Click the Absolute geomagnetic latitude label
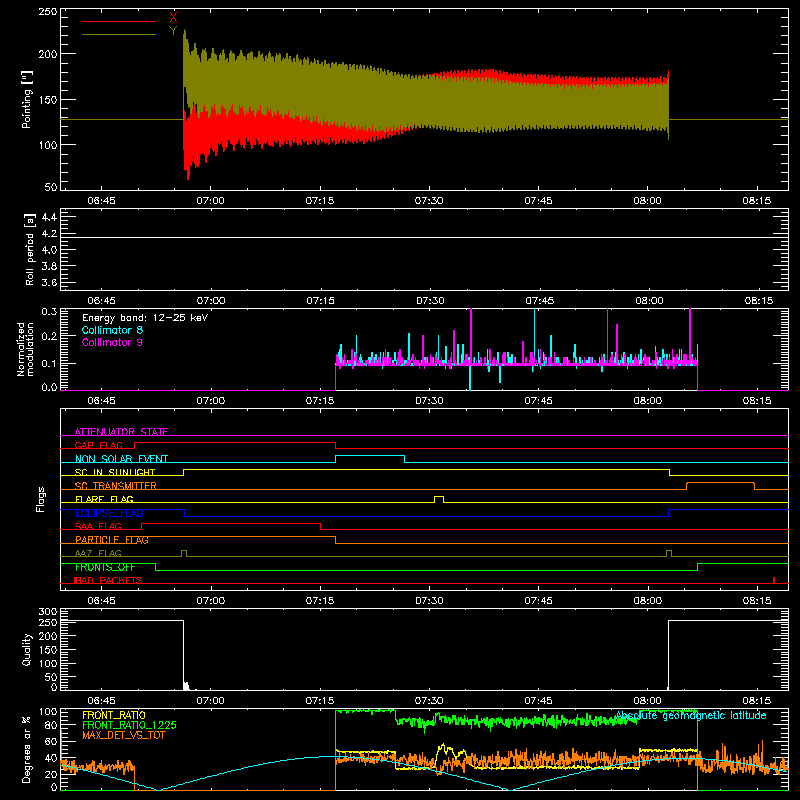800x800 pixels. click(x=691, y=715)
